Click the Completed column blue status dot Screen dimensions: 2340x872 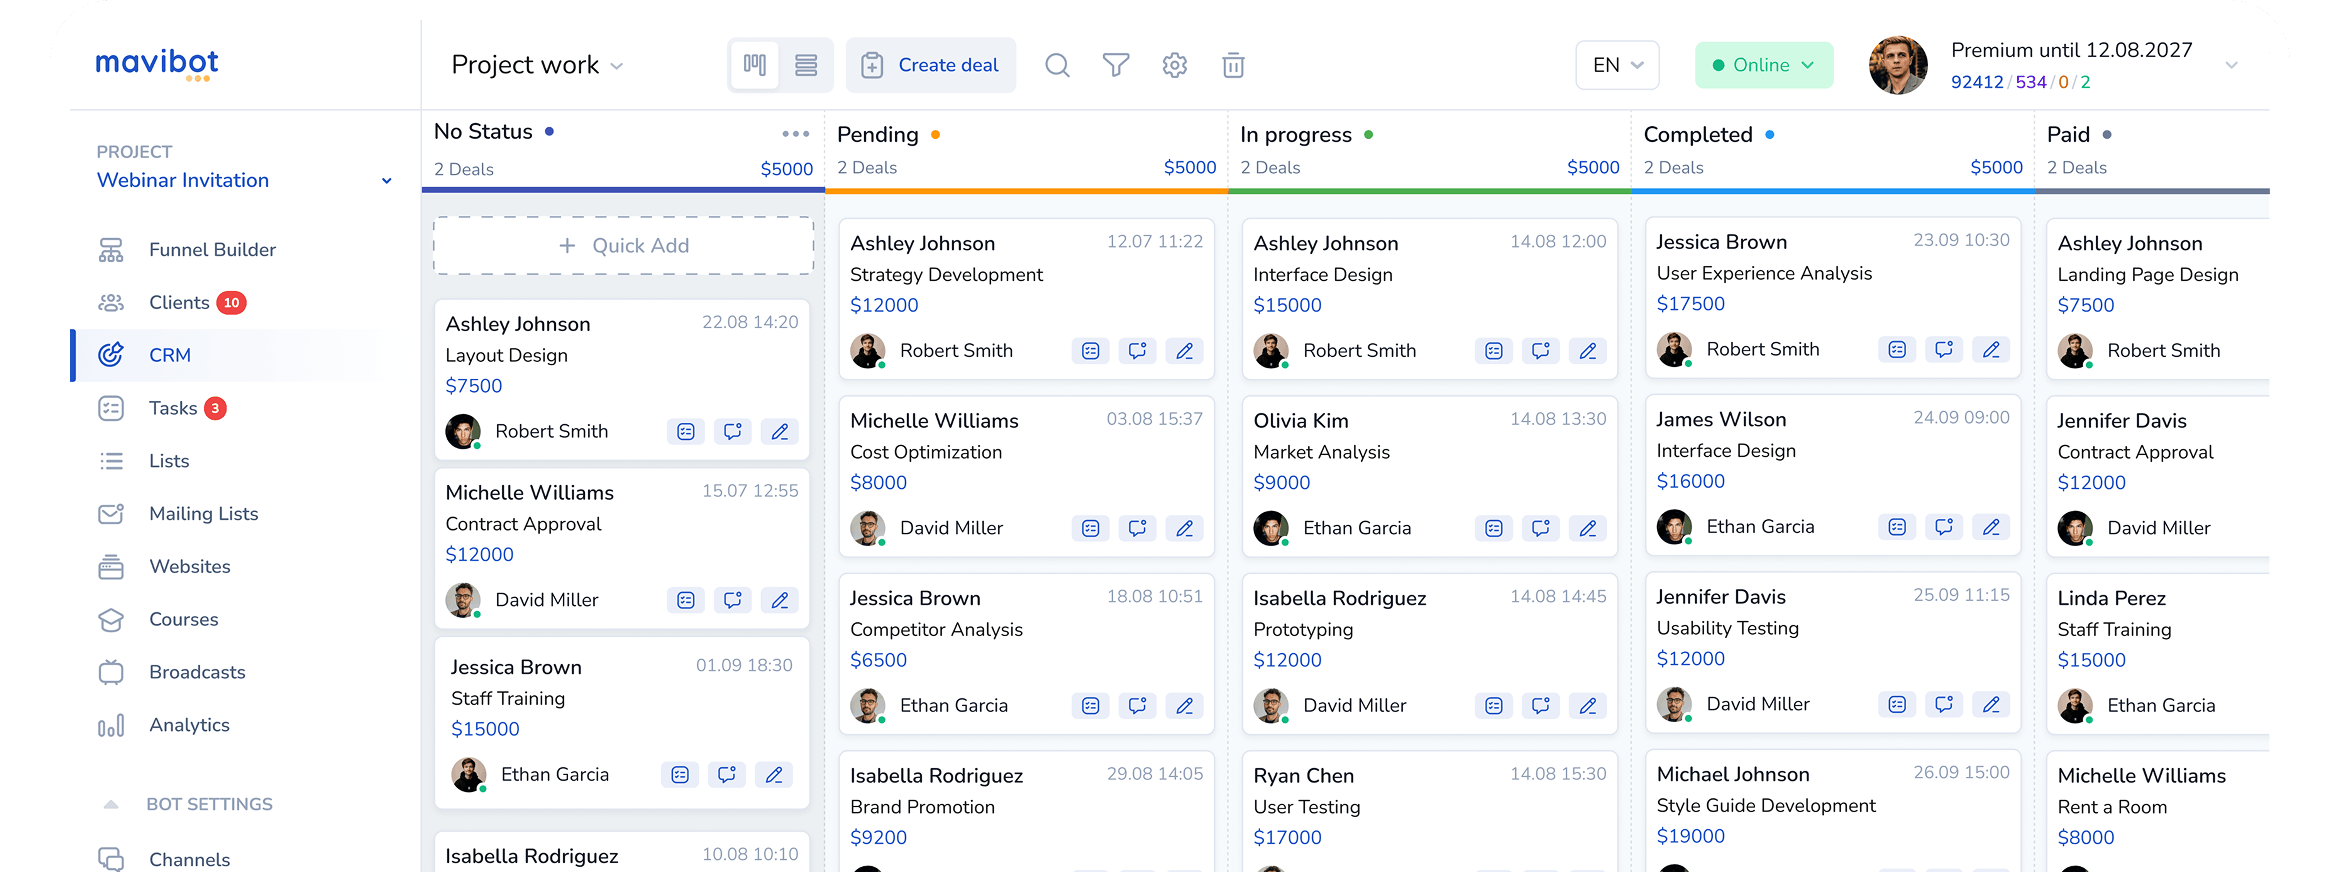1770,135
